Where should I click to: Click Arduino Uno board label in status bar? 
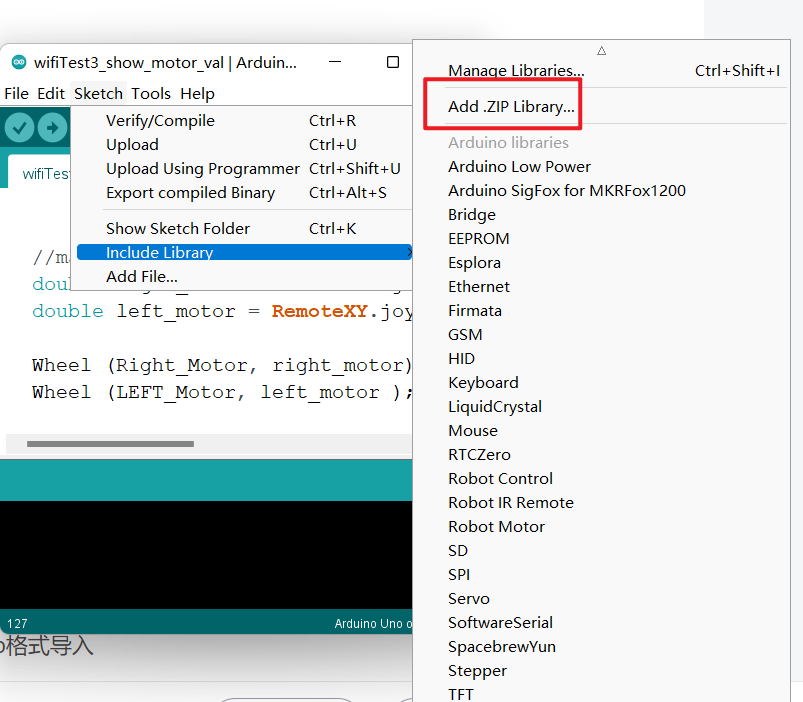click(x=373, y=624)
